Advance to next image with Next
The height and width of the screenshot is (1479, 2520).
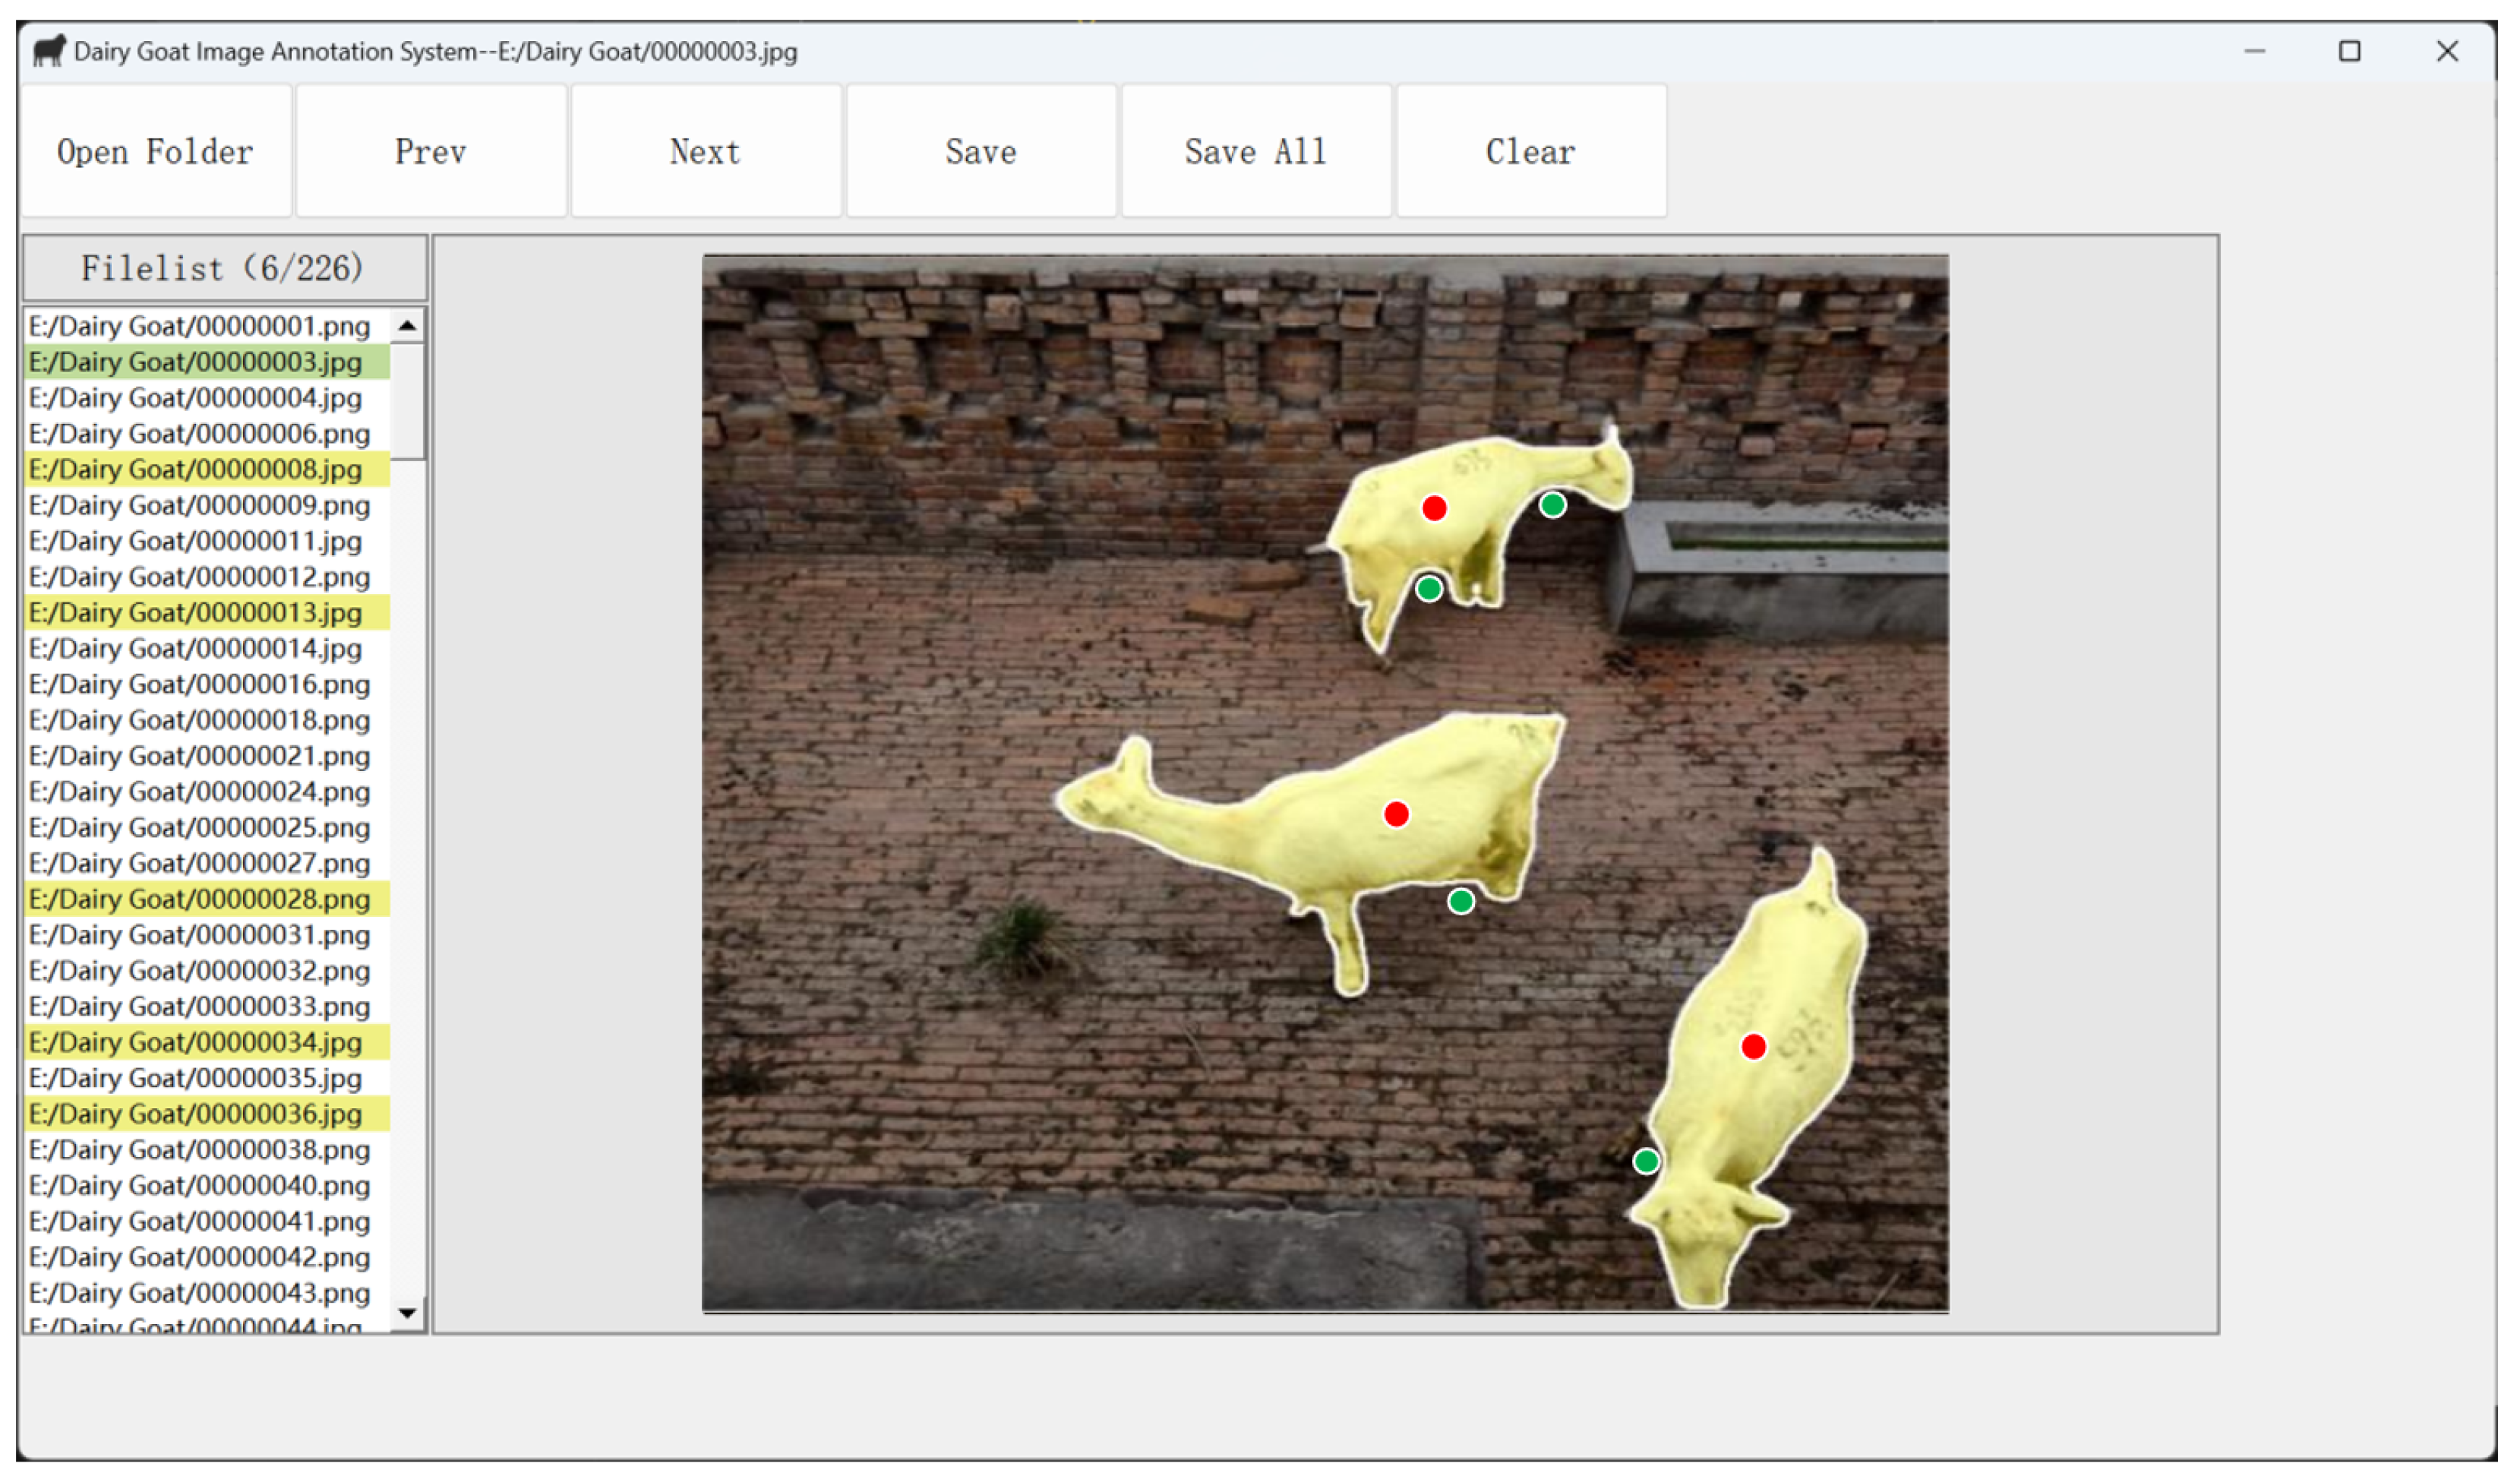coord(706,152)
